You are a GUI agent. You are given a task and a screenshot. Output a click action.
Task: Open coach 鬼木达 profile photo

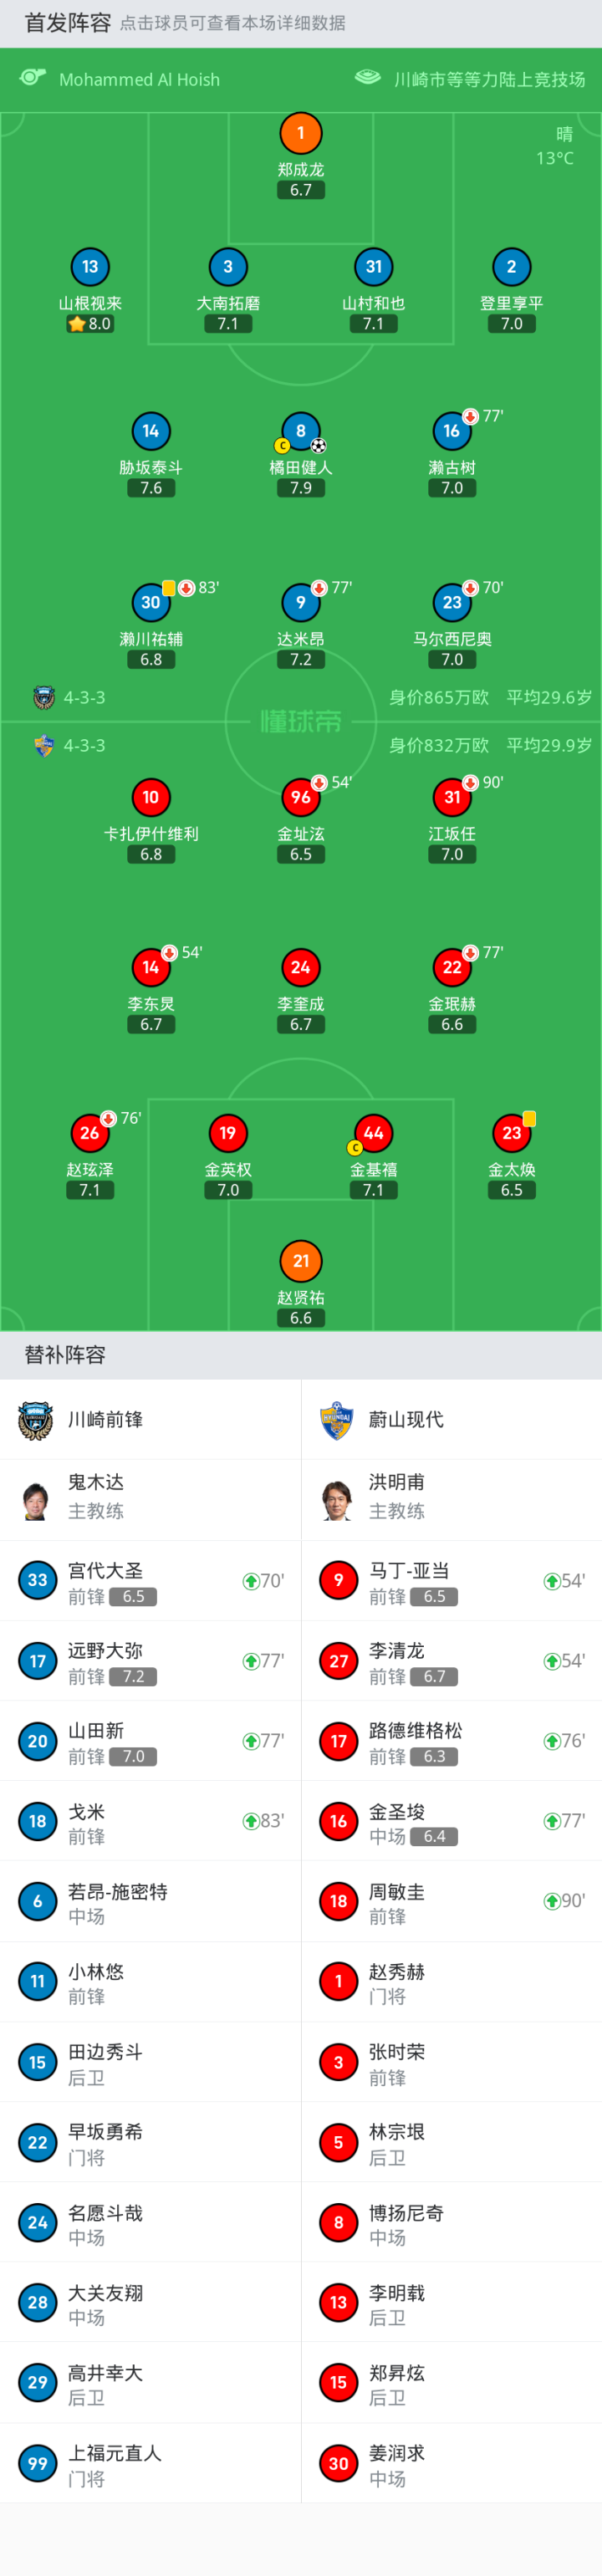(x=36, y=1500)
